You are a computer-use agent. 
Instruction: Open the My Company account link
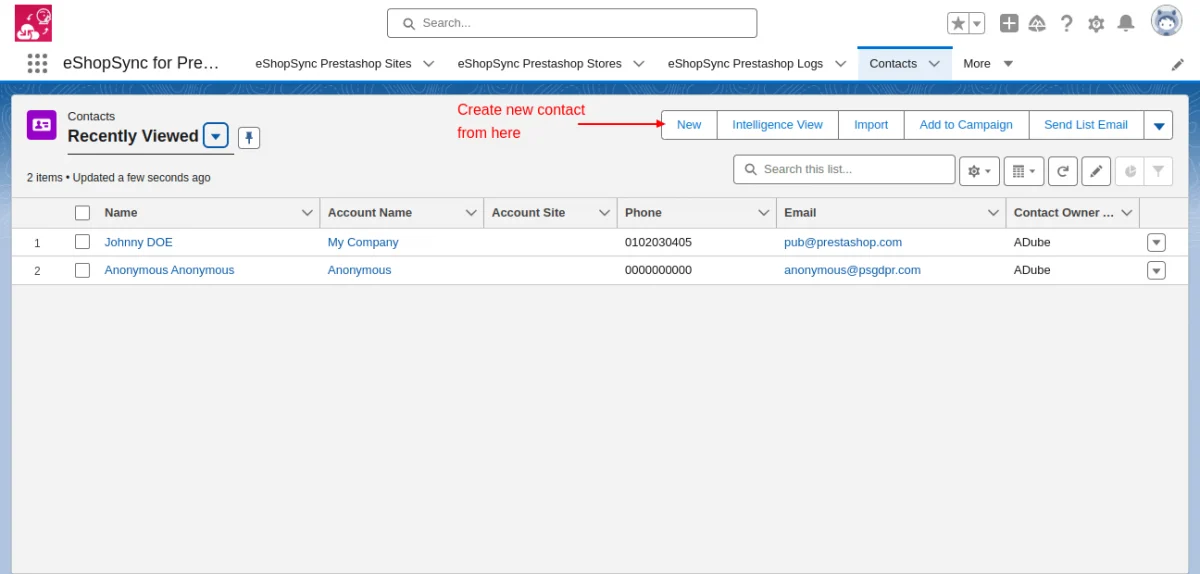click(363, 242)
